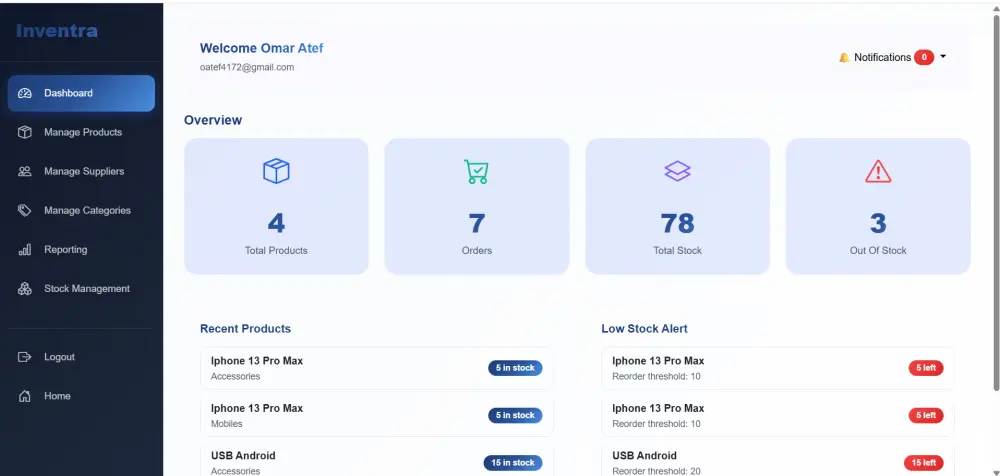Viewport: 1000px width, 476px height.
Task: Click the Recent Products heading
Action: click(x=246, y=329)
